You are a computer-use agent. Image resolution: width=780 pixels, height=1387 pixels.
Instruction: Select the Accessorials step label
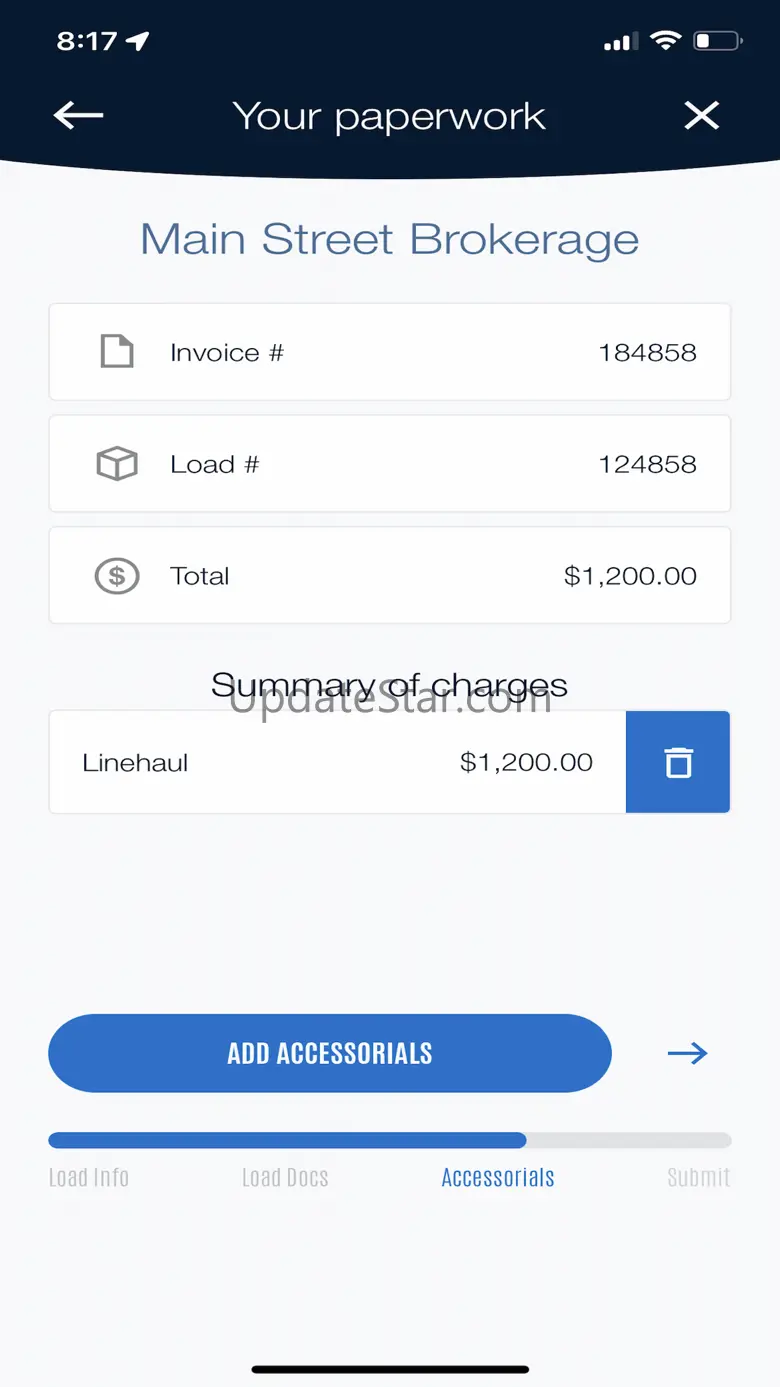pos(498,1177)
